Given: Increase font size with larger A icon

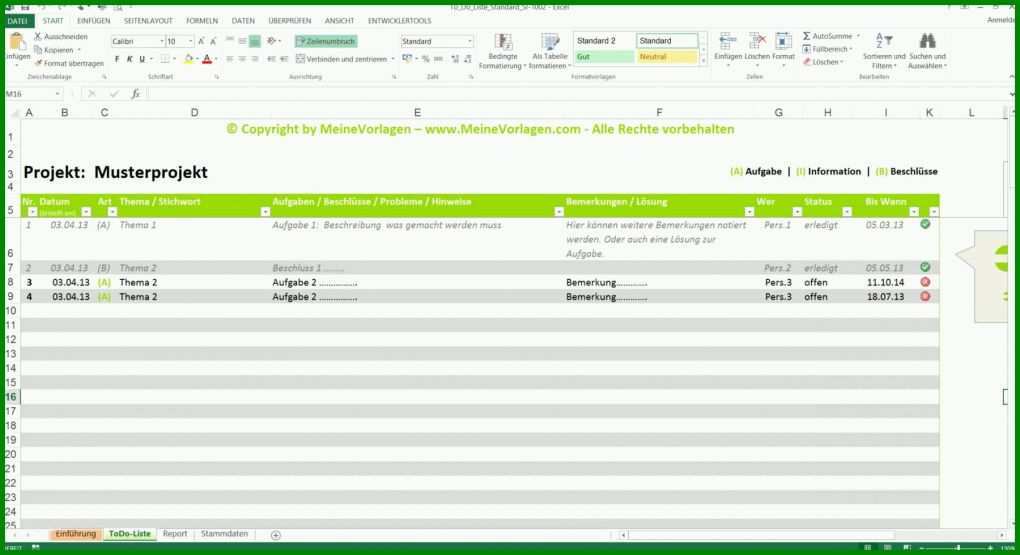Looking at the screenshot, I should (201, 41).
